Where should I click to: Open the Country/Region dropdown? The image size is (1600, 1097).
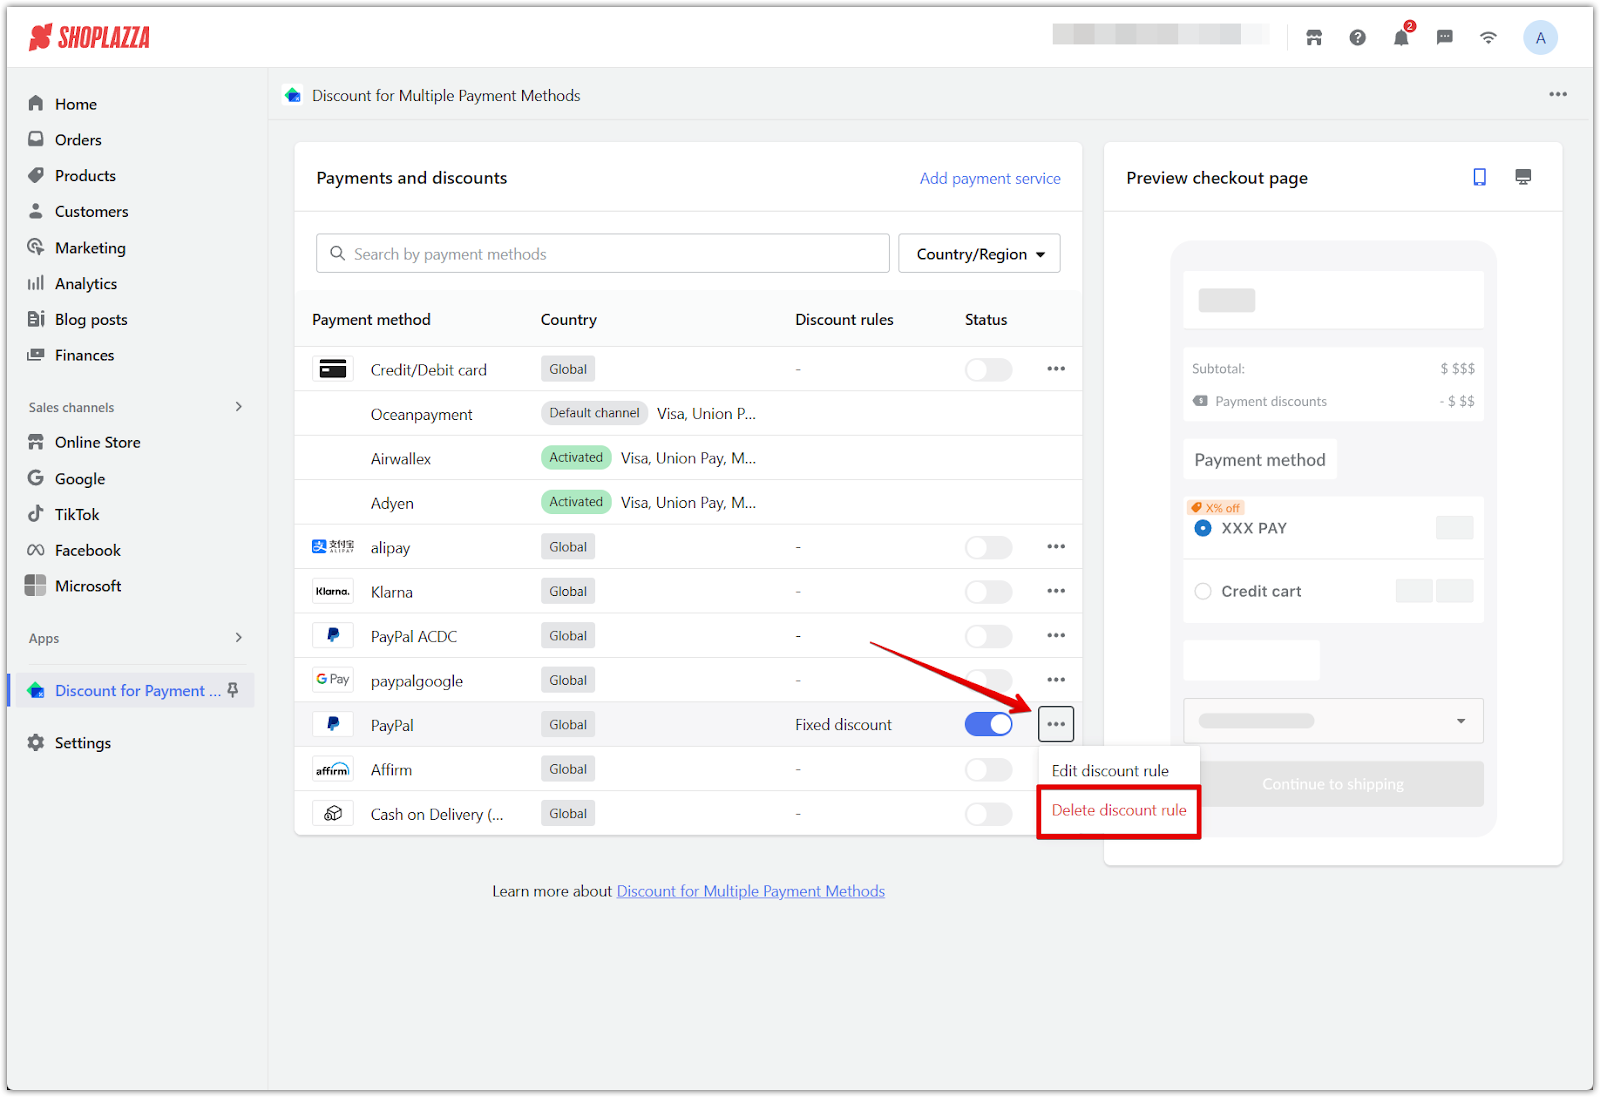coord(980,254)
